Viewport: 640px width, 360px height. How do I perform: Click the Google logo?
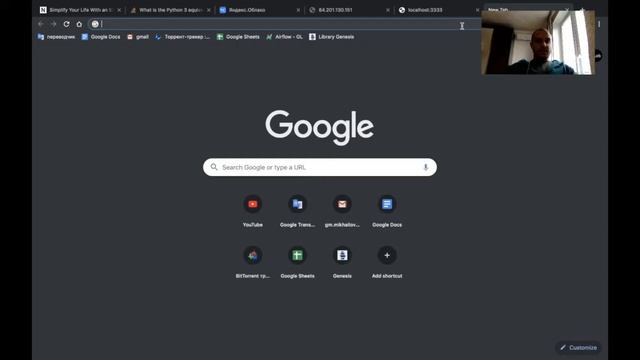coord(320,127)
